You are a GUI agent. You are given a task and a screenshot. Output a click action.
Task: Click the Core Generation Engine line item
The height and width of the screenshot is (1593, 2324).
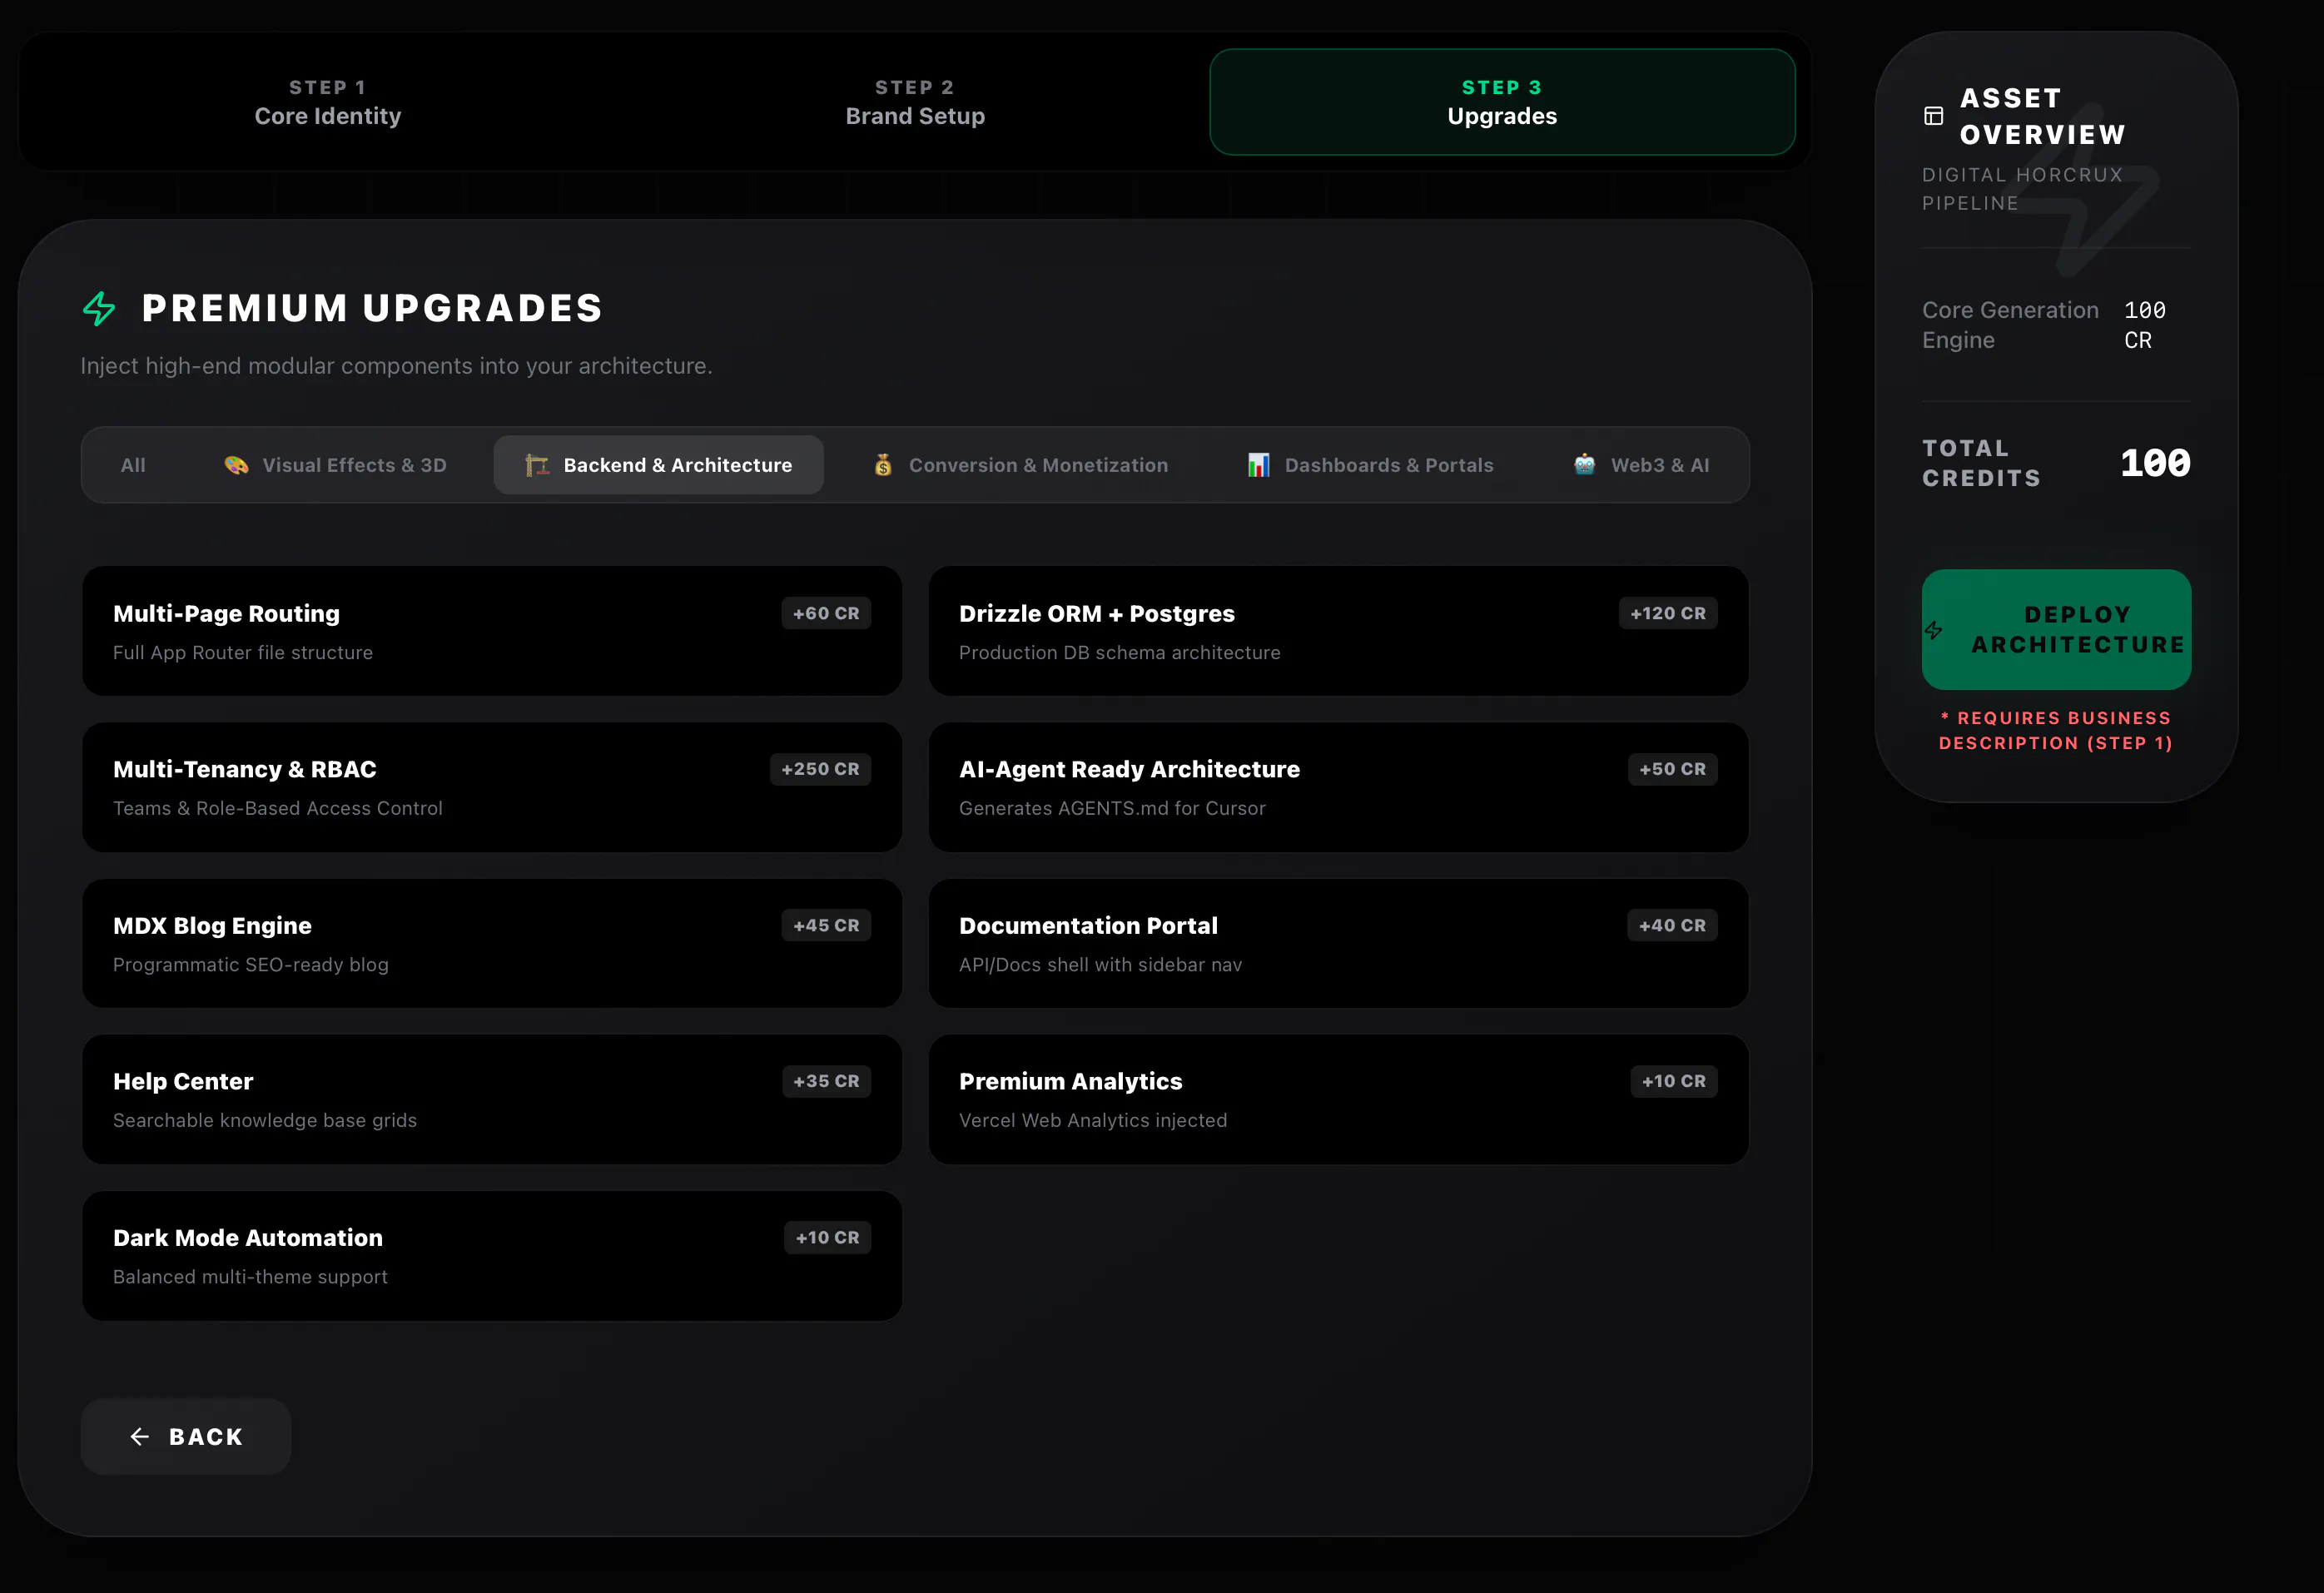click(x=2056, y=325)
